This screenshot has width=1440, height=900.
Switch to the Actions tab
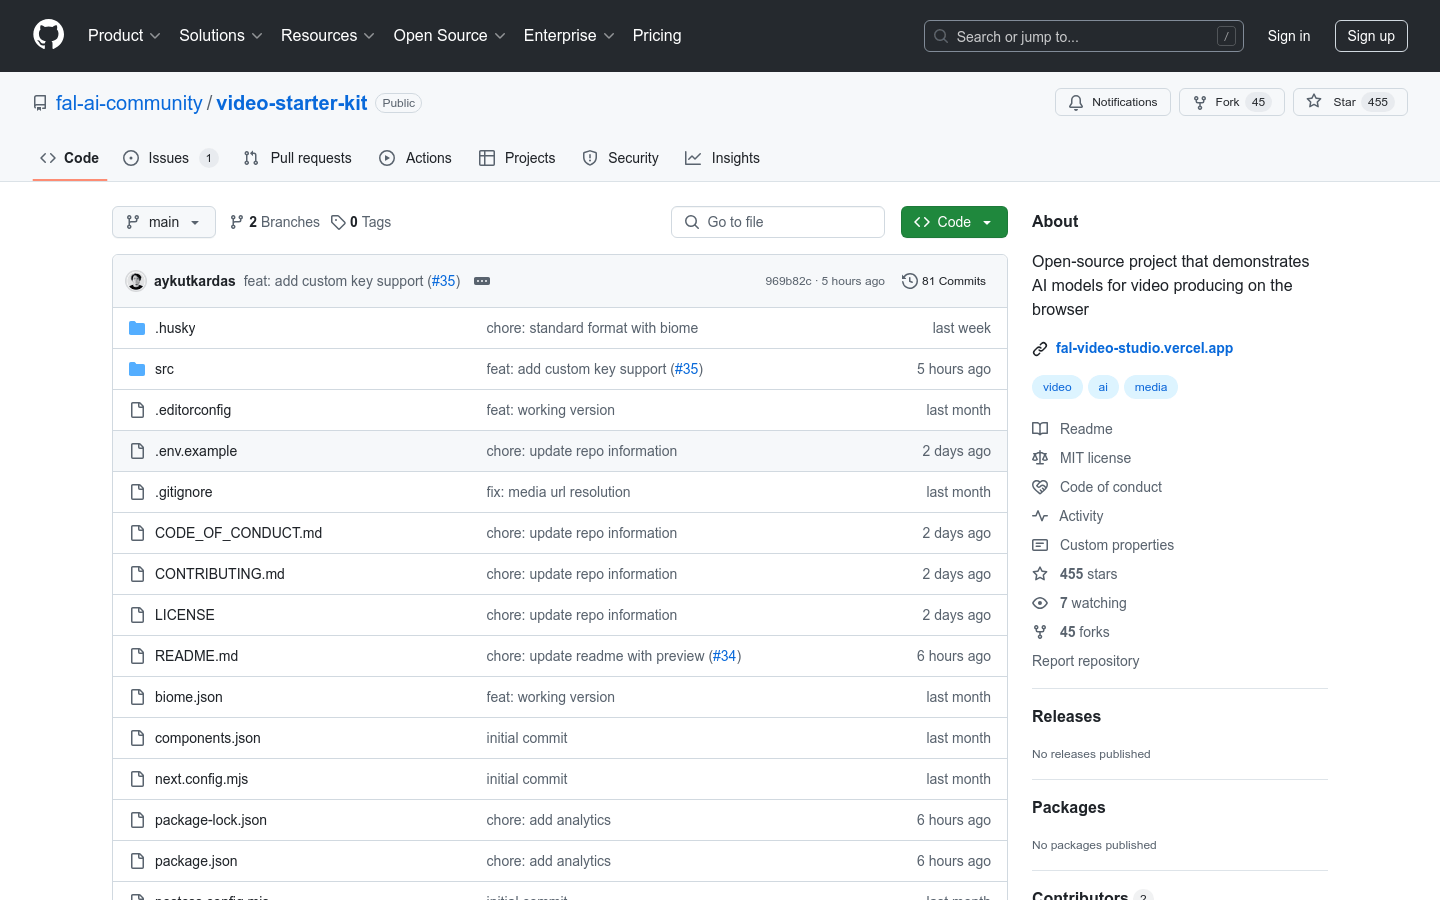[x=416, y=158]
